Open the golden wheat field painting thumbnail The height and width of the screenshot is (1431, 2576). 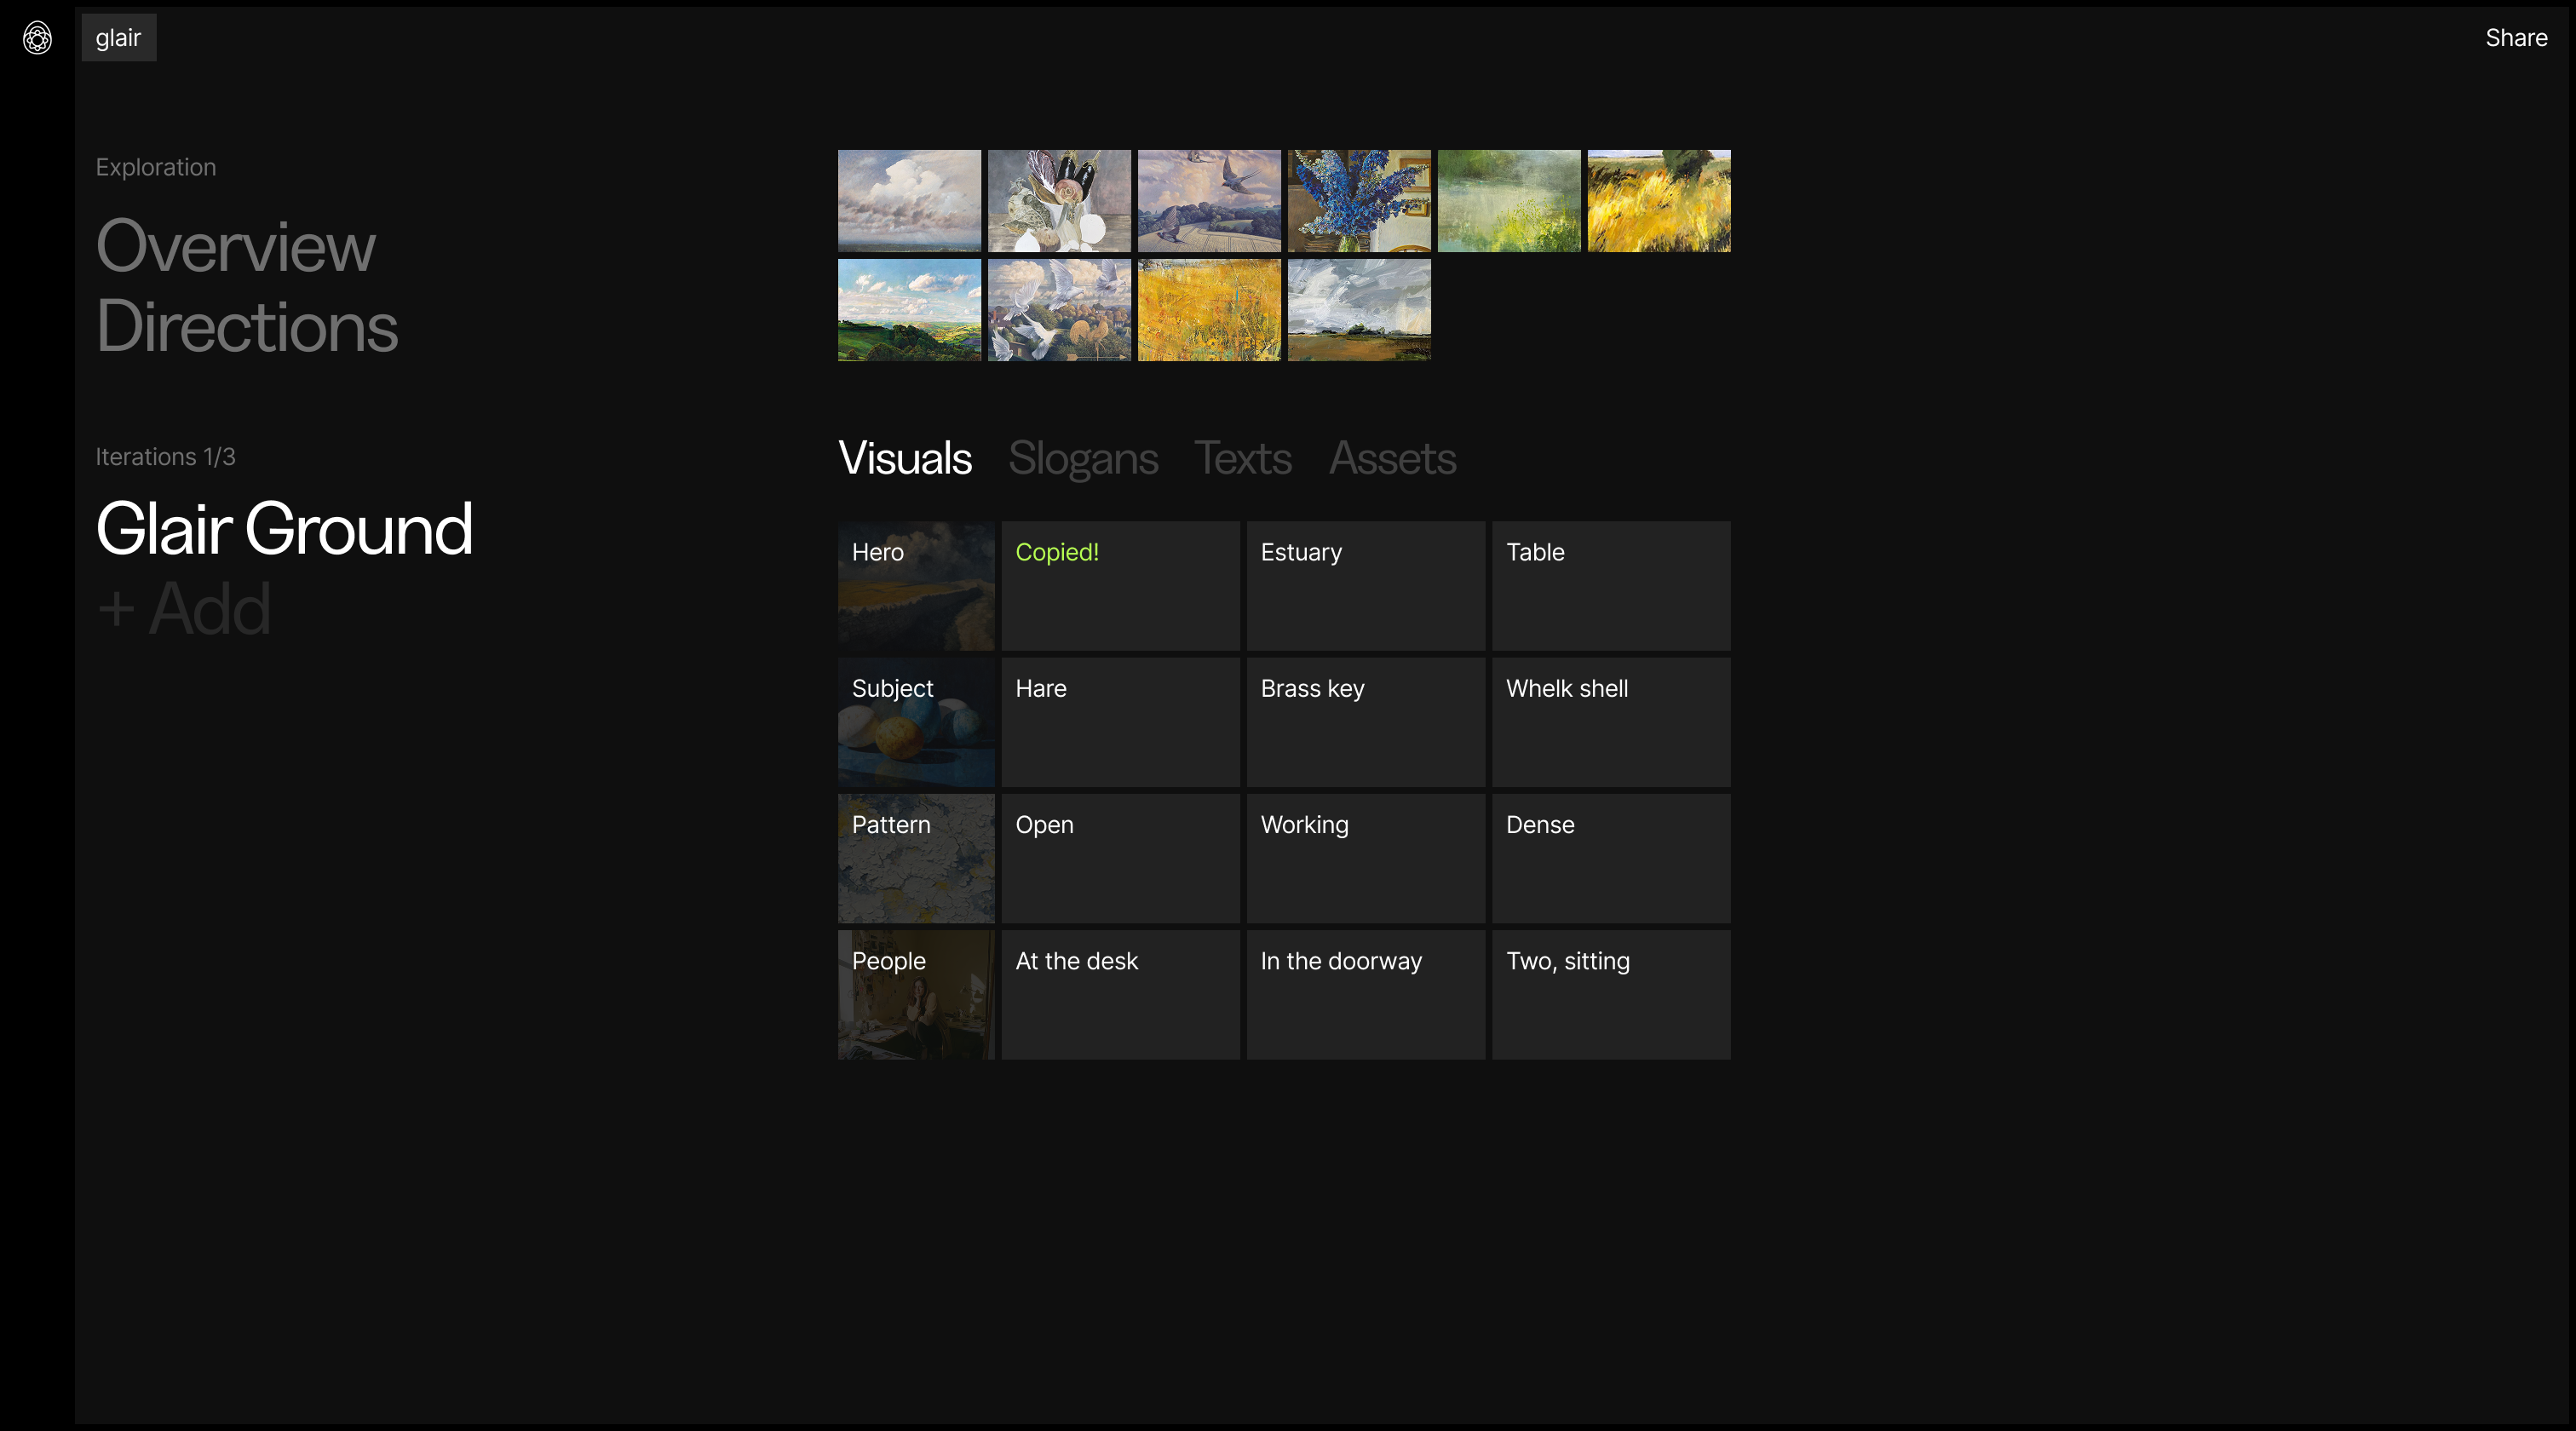click(1209, 310)
